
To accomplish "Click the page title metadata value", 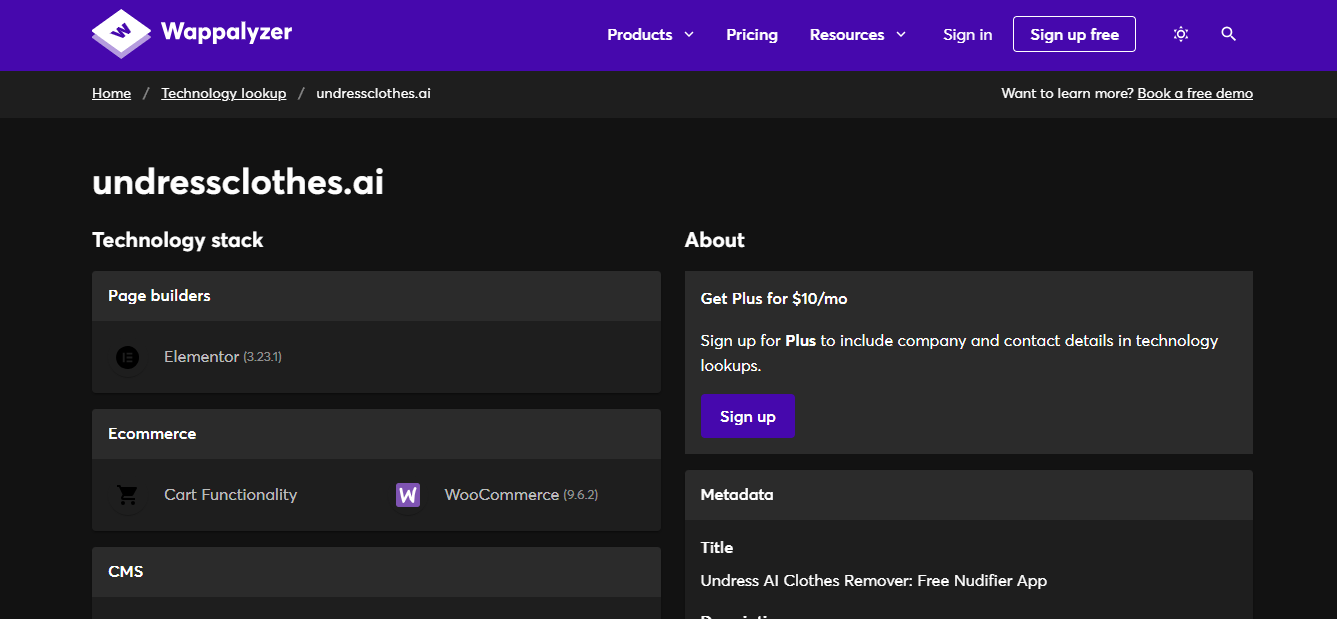I will point(874,581).
